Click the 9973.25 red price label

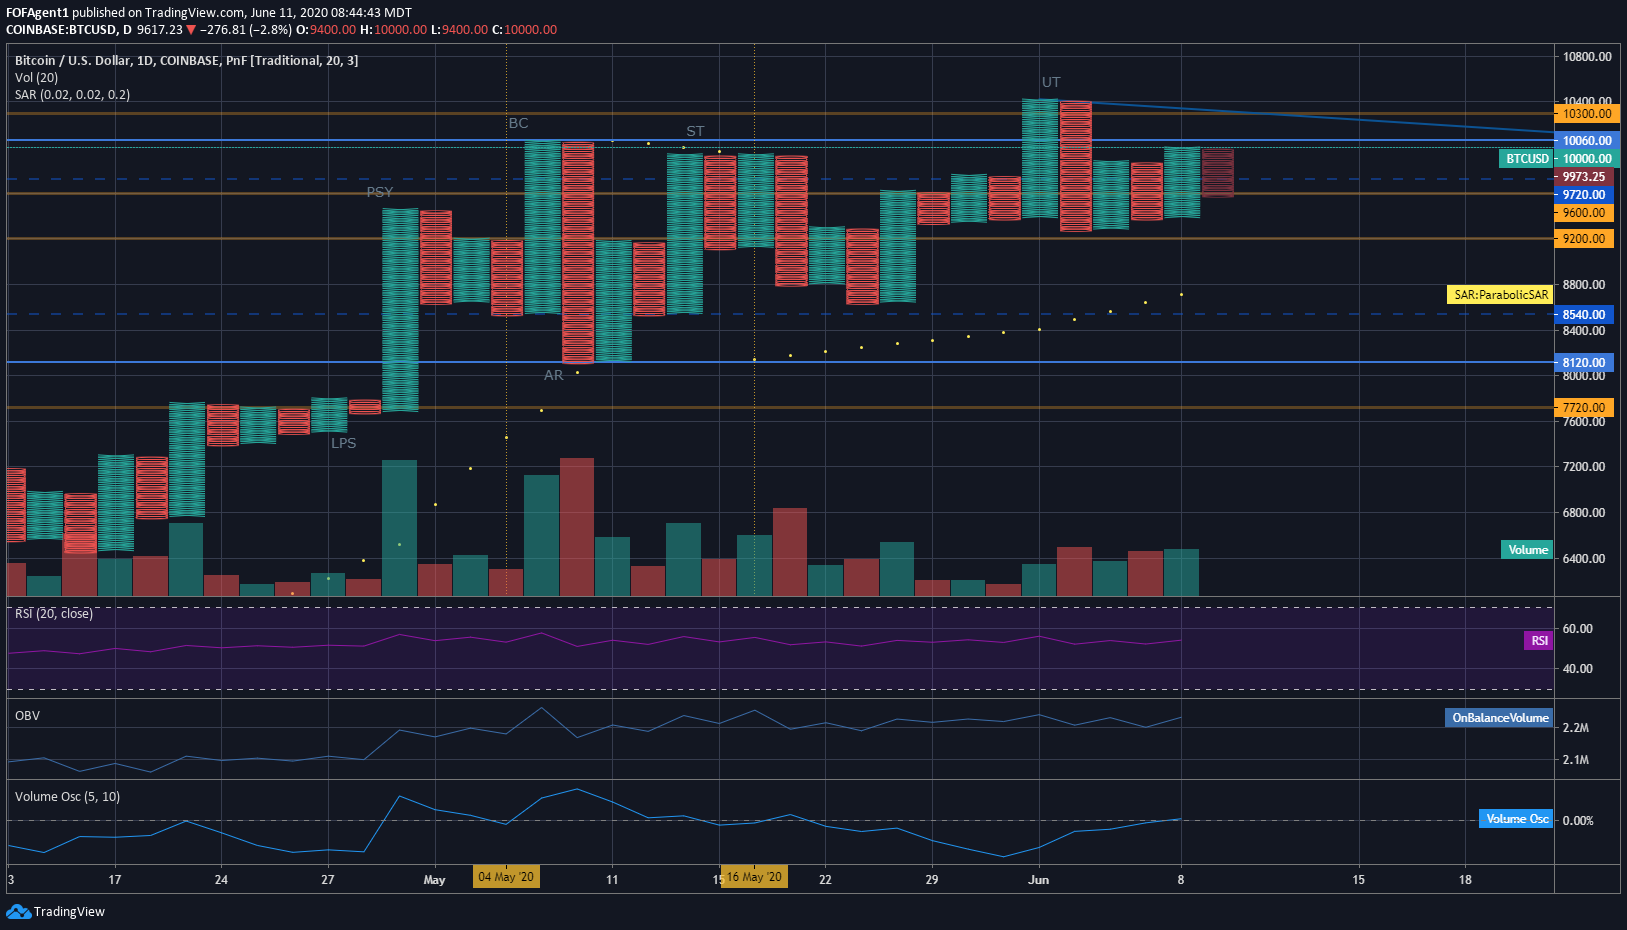[1584, 177]
